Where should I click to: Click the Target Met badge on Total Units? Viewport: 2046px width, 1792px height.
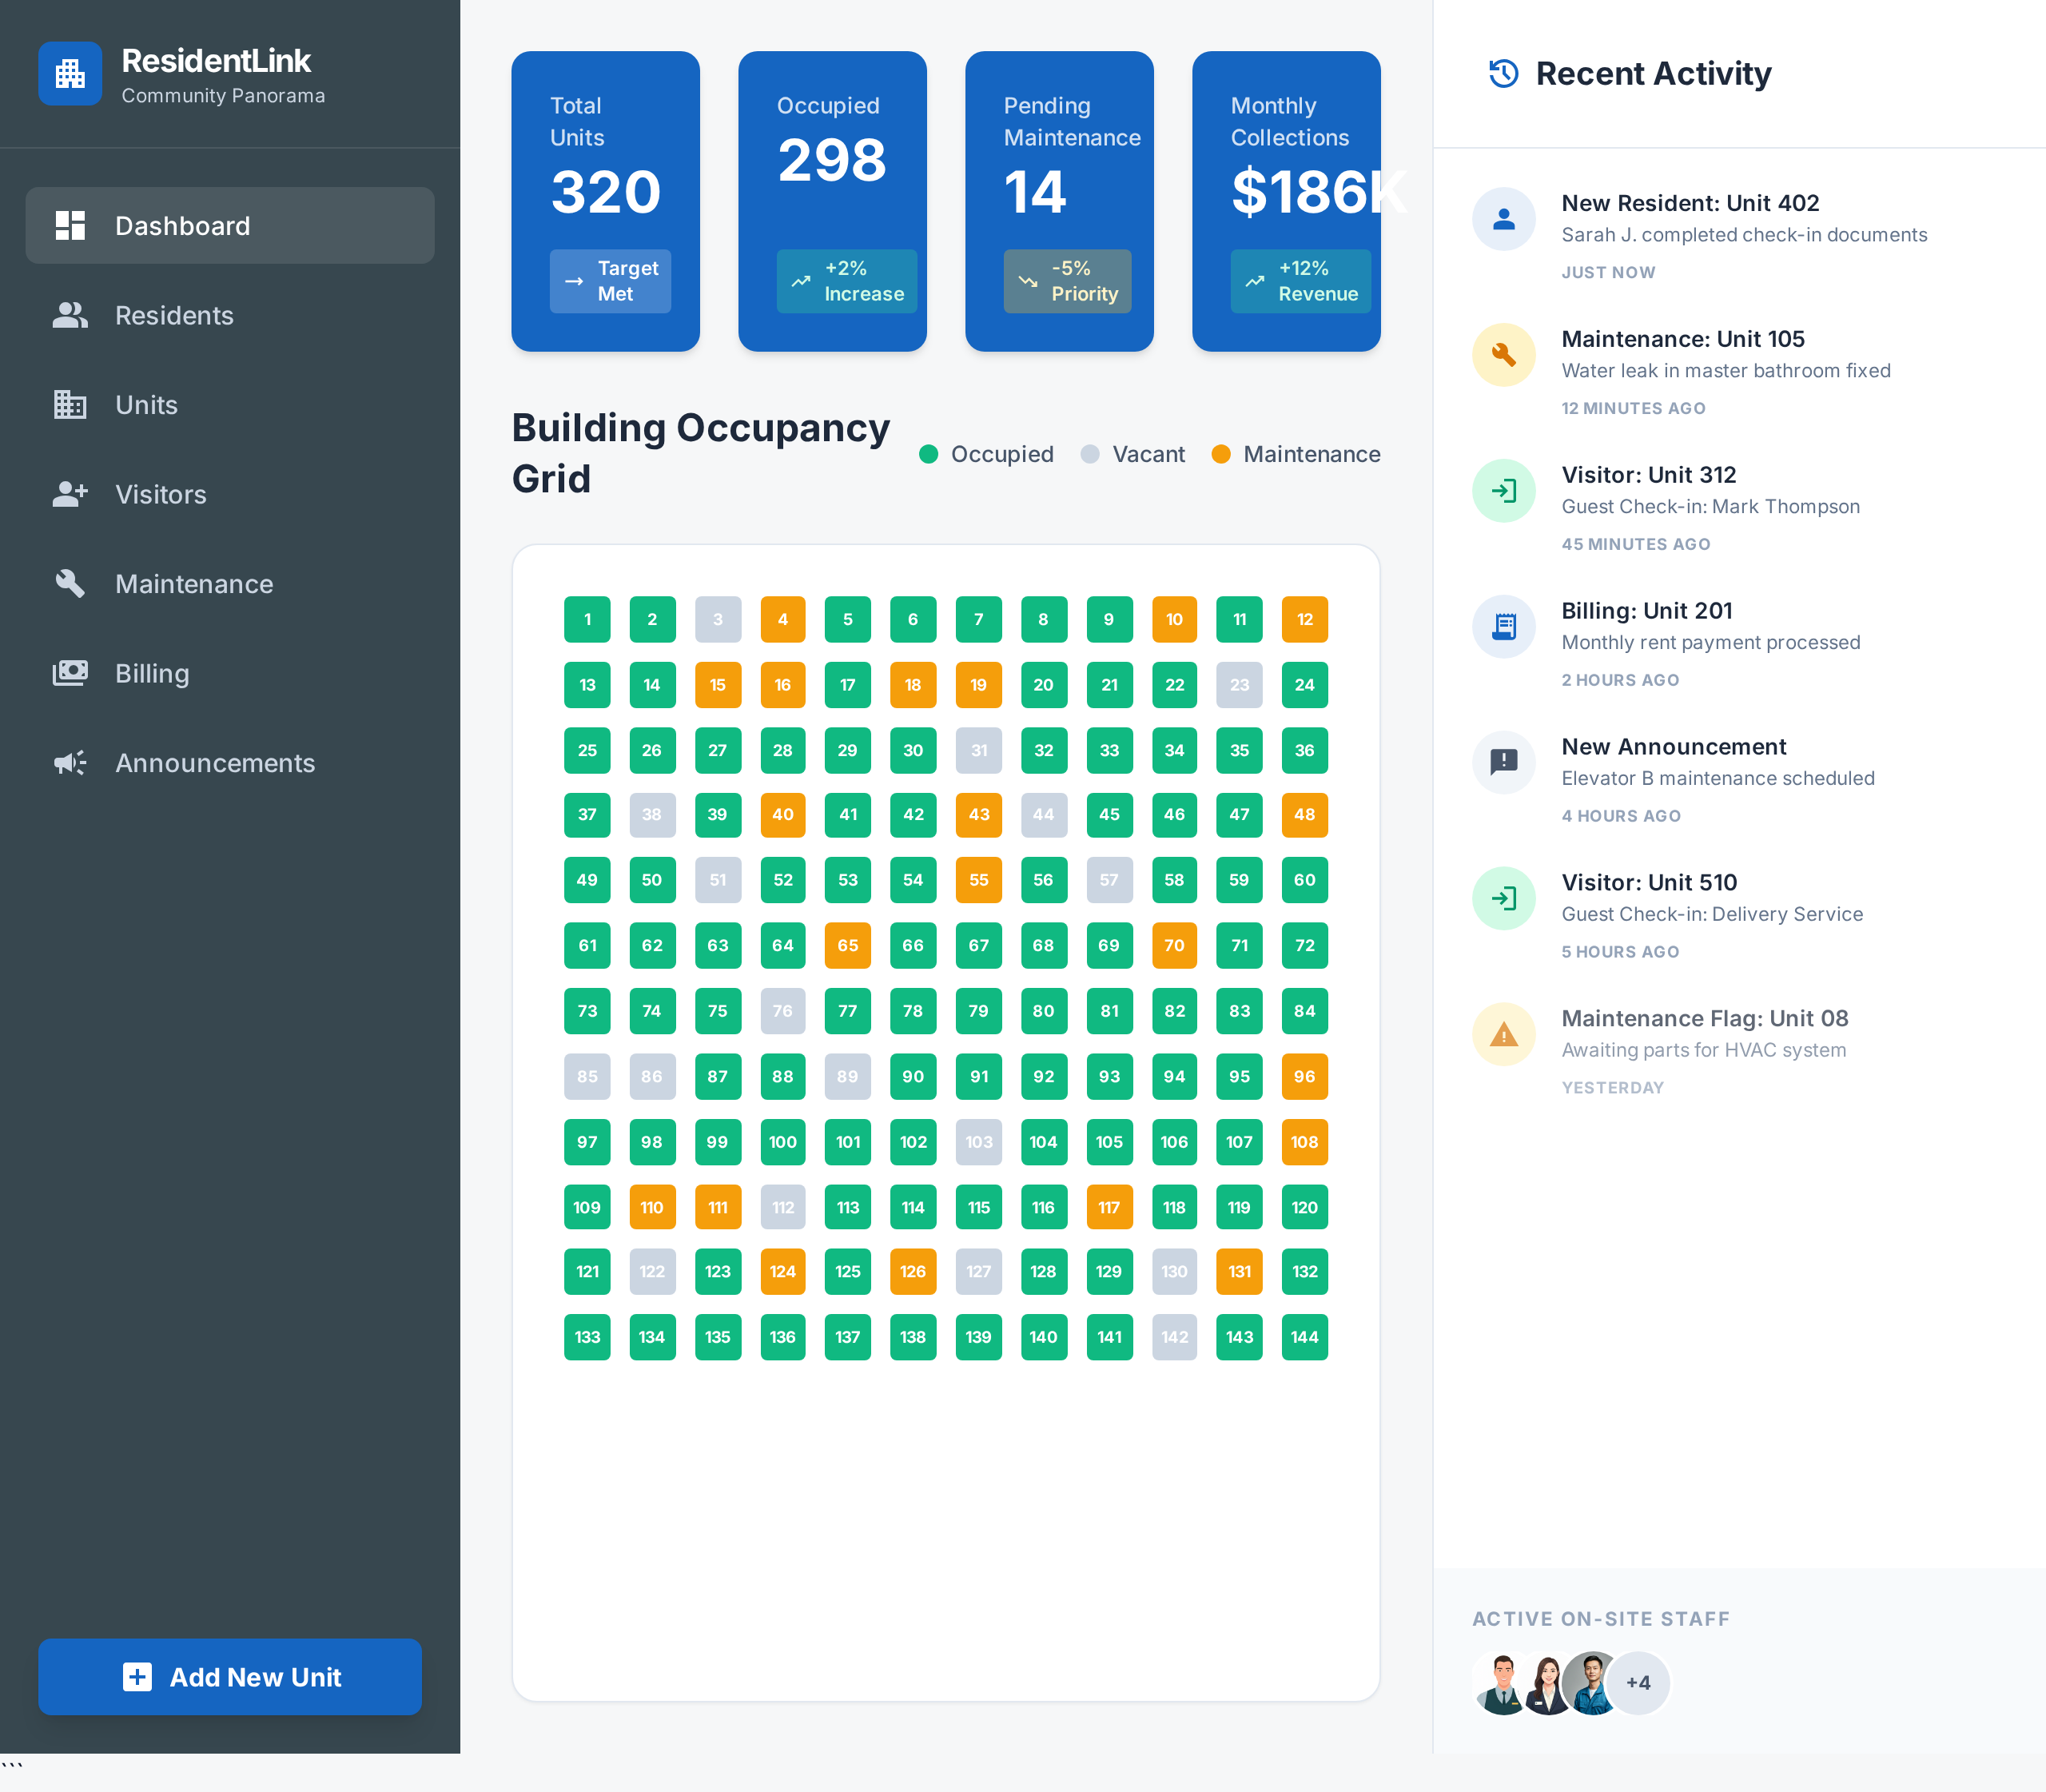tap(610, 281)
